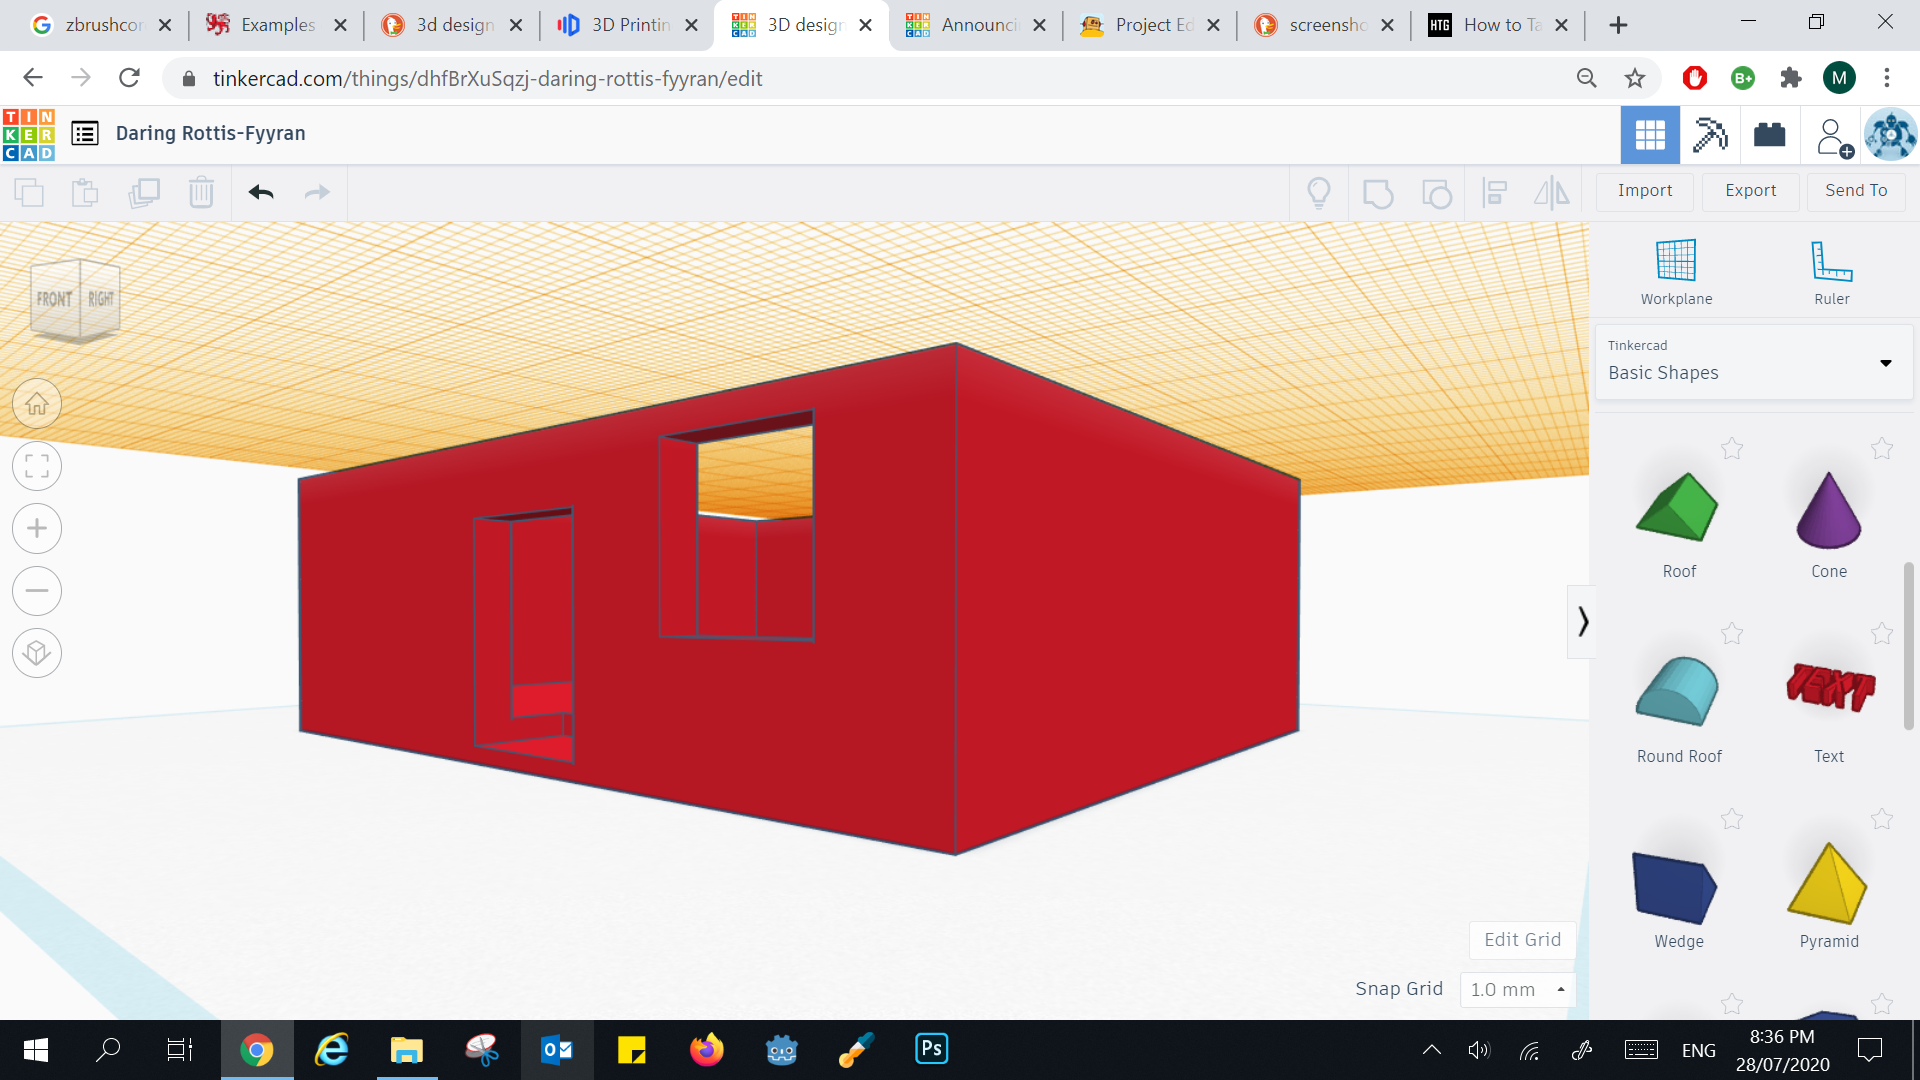Click the Mirror/Flip tool

pyautogui.click(x=1551, y=192)
